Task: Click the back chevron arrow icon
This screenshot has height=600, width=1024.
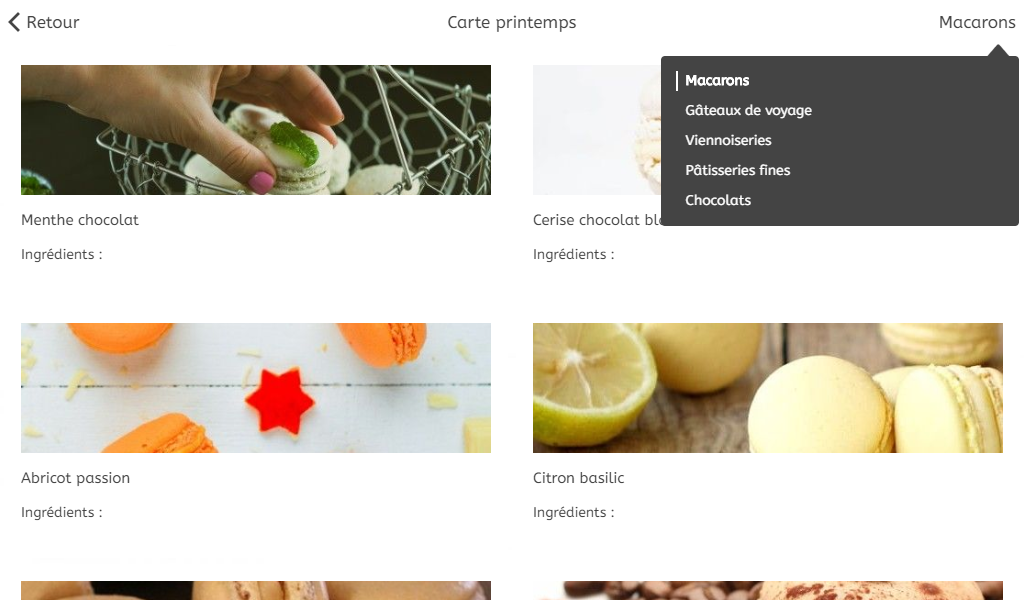Action: tap(14, 22)
